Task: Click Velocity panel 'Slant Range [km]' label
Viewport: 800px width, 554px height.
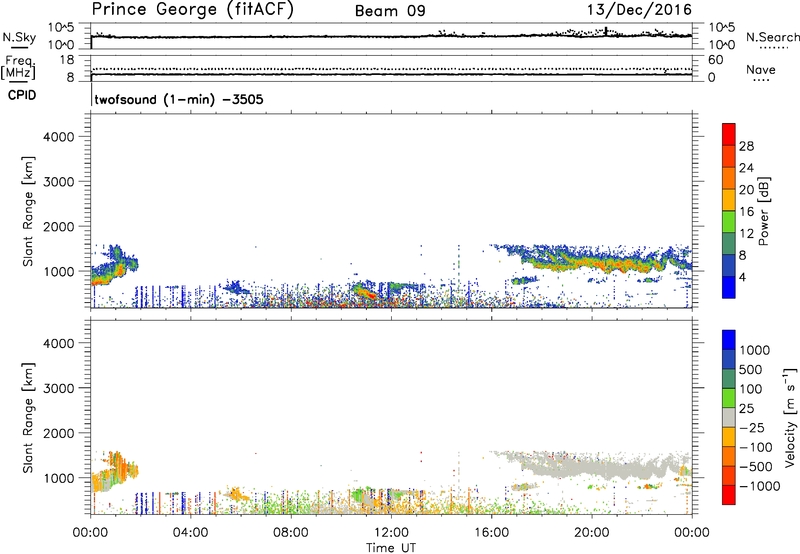Action: pyautogui.click(x=28, y=417)
